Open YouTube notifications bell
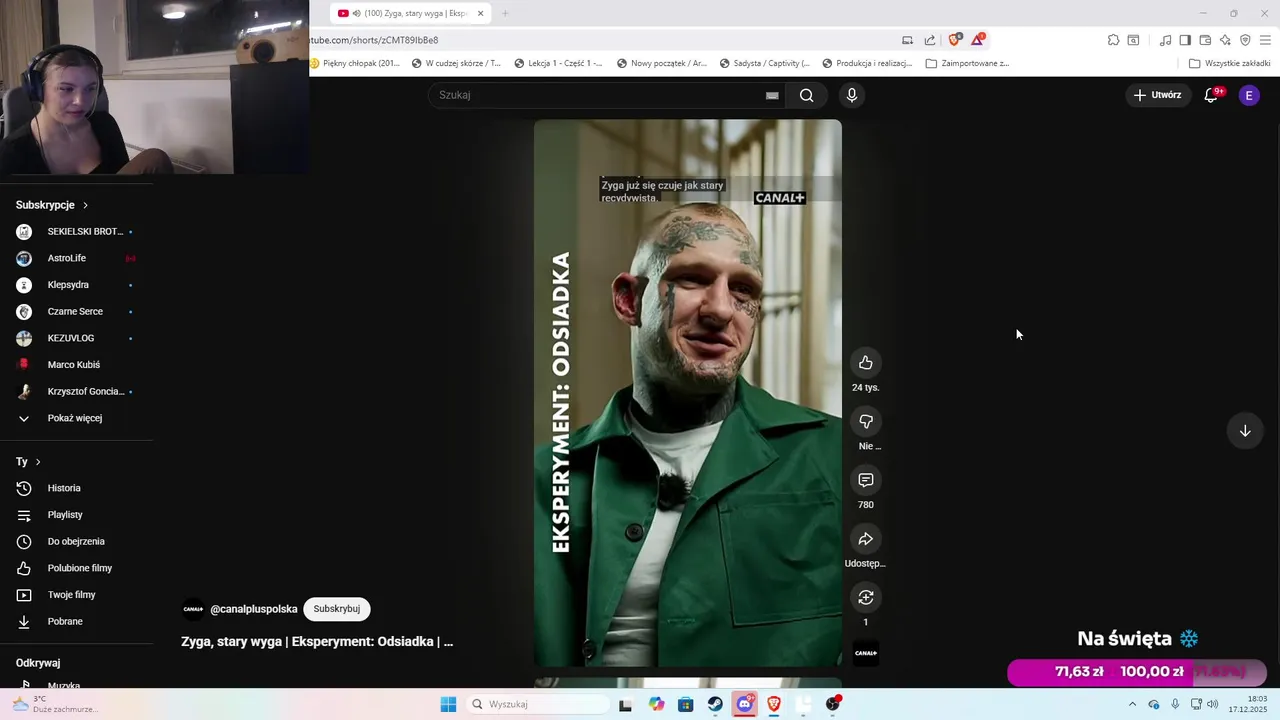1280x720 pixels. pyautogui.click(x=1211, y=95)
